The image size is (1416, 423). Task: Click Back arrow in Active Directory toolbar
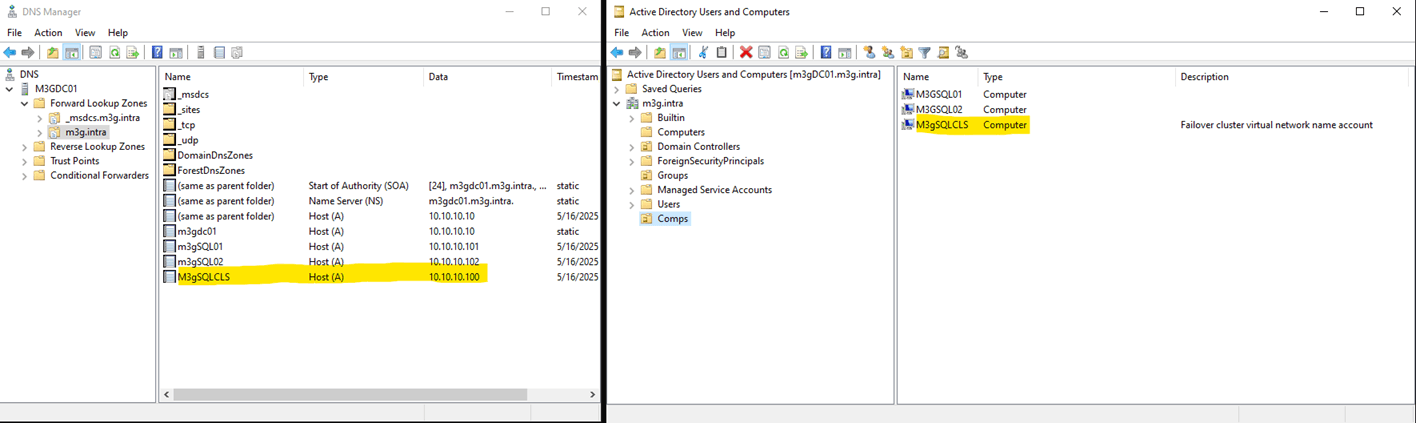click(x=617, y=52)
